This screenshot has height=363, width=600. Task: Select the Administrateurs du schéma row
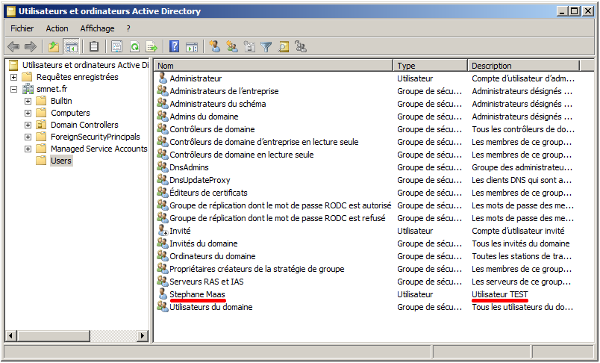(x=218, y=104)
